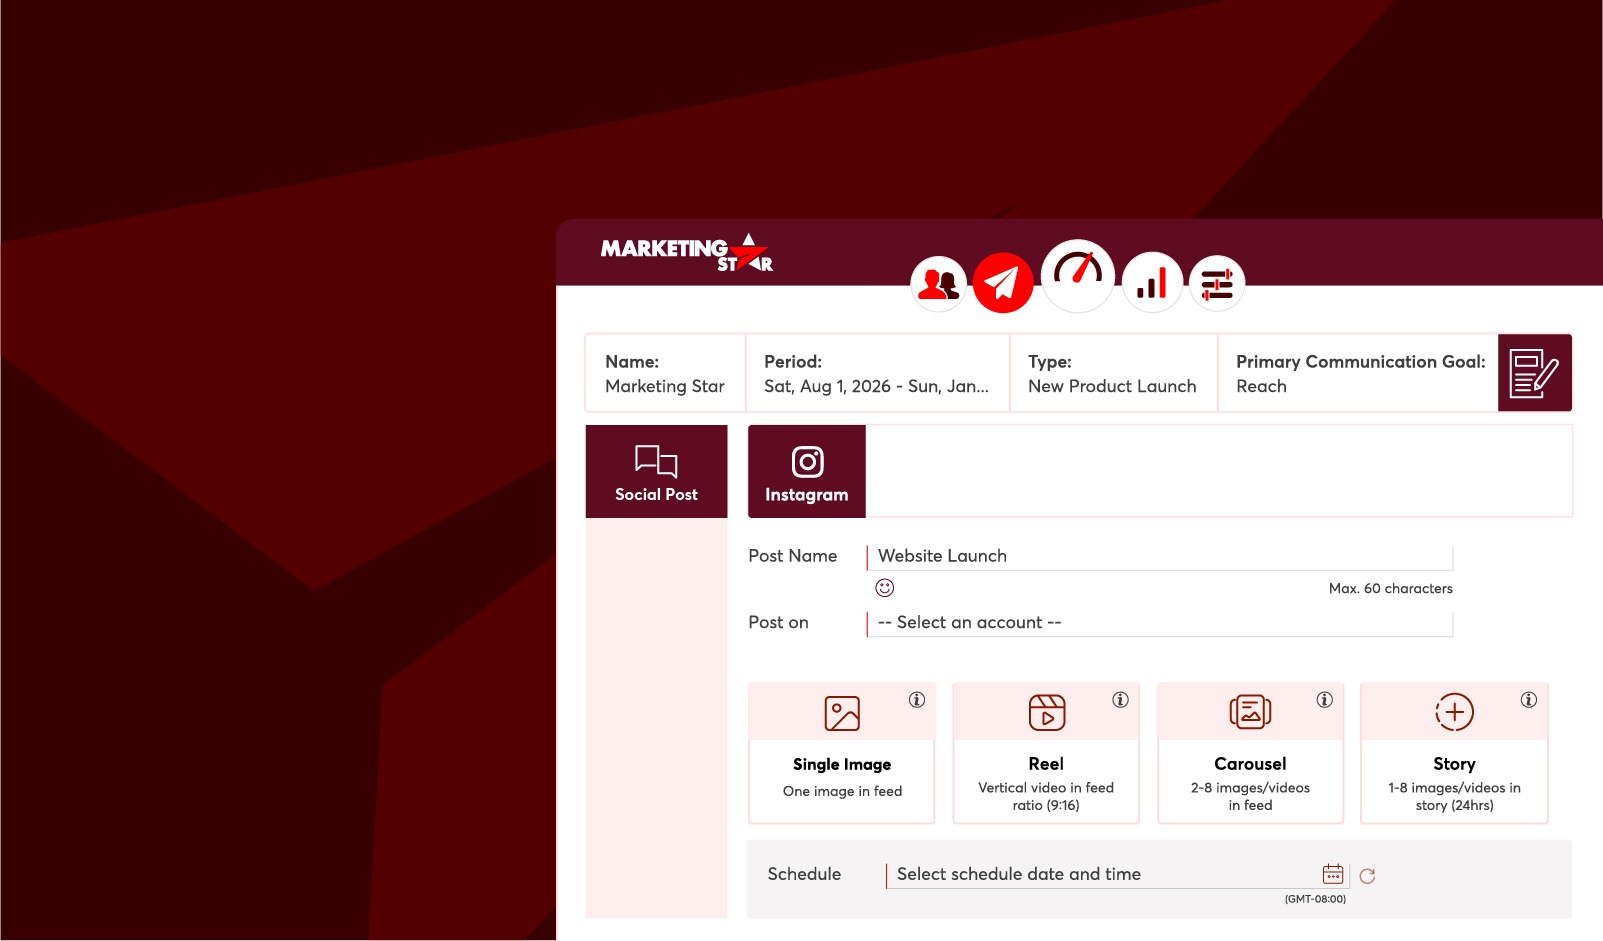Click the Carousel stacked images icon
This screenshot has width=1603, height=941.
coord(1250,712)
